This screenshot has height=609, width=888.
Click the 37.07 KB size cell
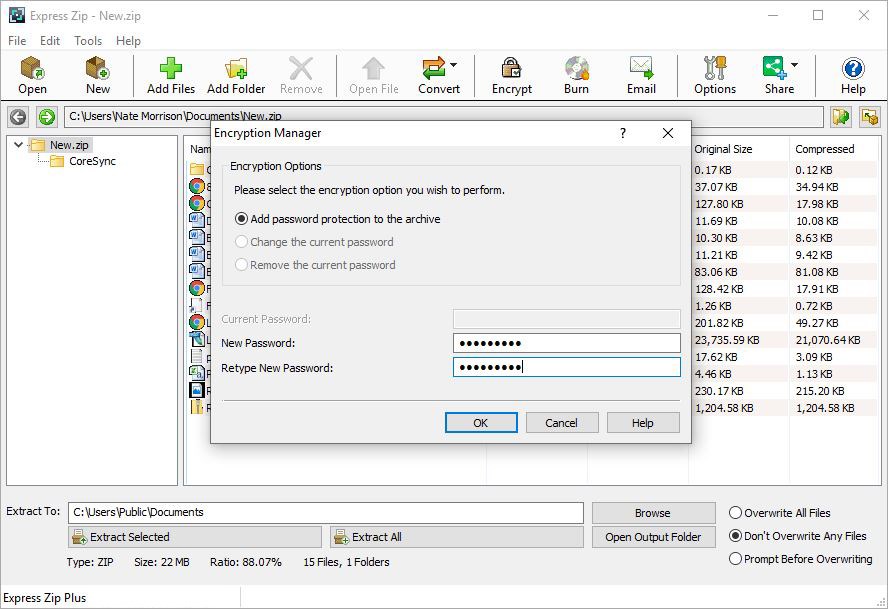(716, 187)
